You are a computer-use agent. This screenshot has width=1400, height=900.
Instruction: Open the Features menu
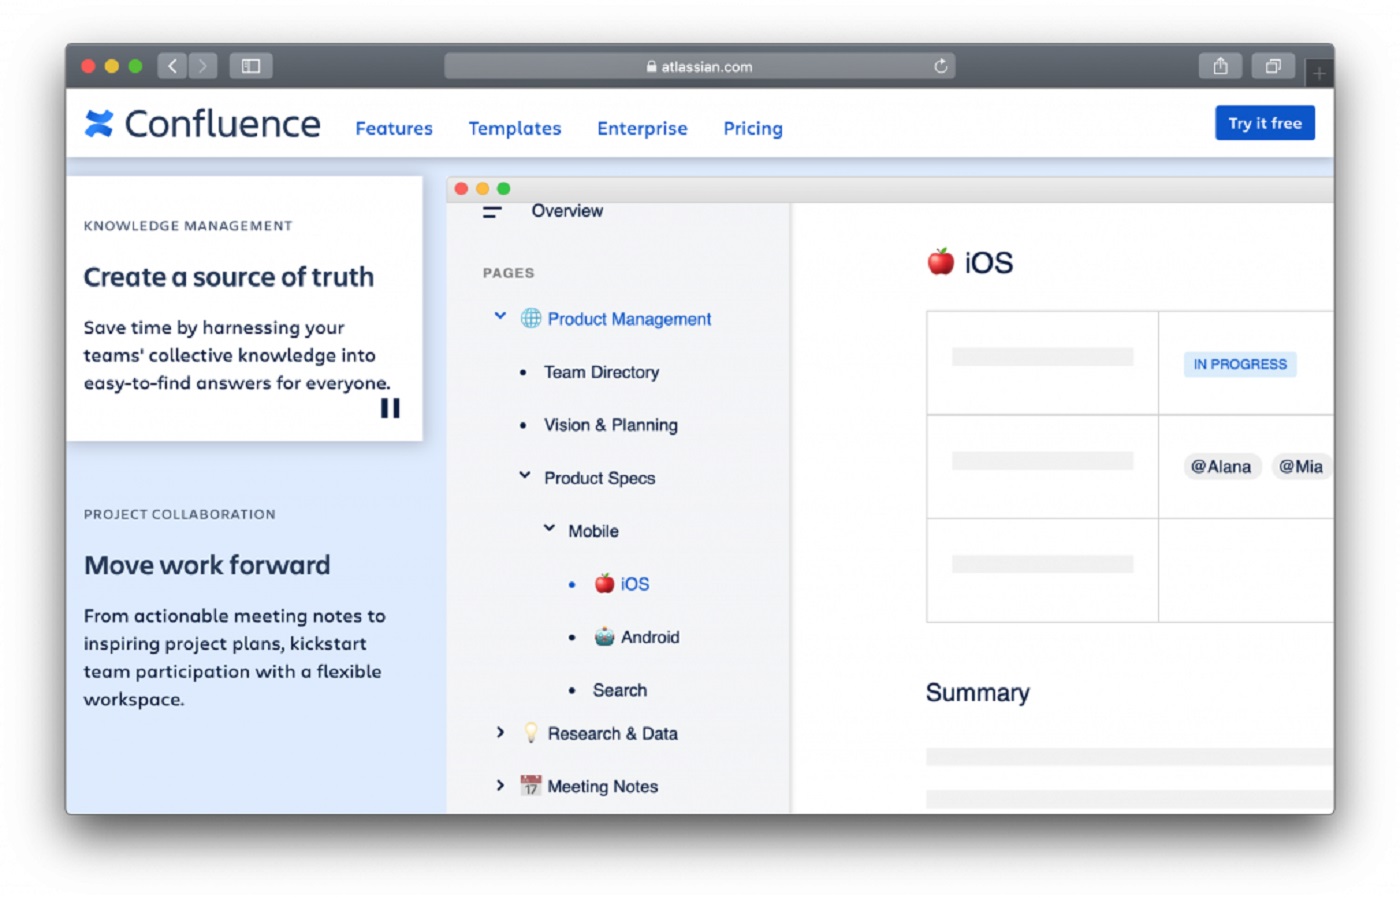394,128
